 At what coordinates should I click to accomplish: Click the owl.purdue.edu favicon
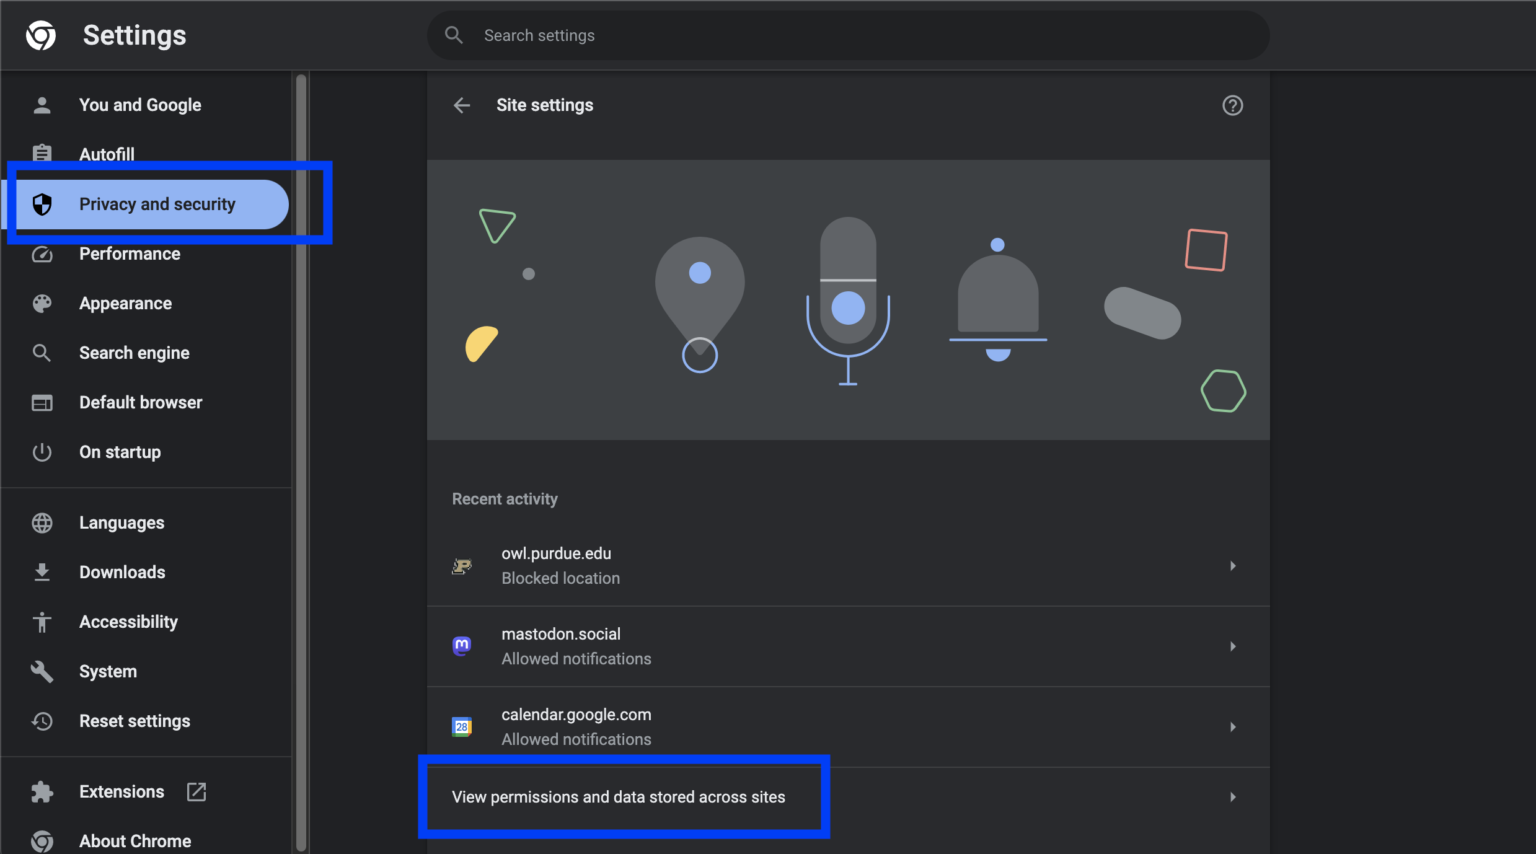462,566
